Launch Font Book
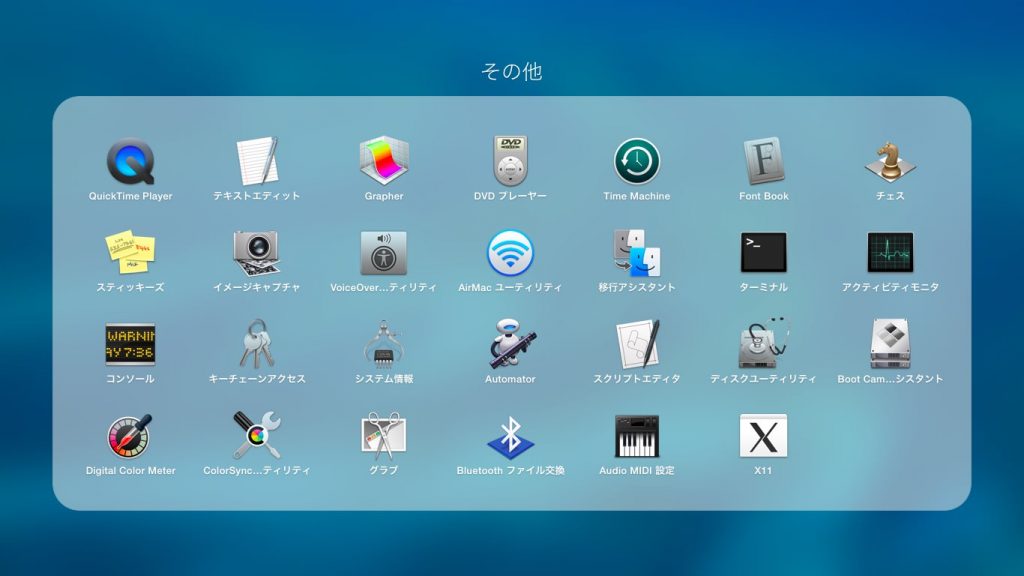1024x576 pixels. point(763,161)
